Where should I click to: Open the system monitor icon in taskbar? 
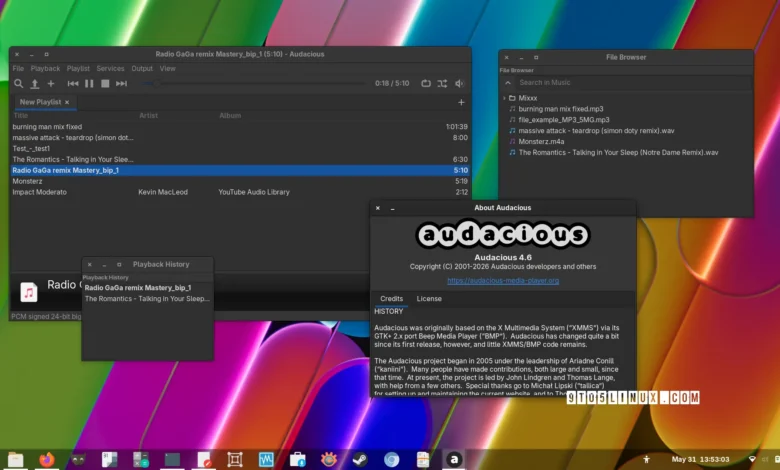click(x=266, y=460)
